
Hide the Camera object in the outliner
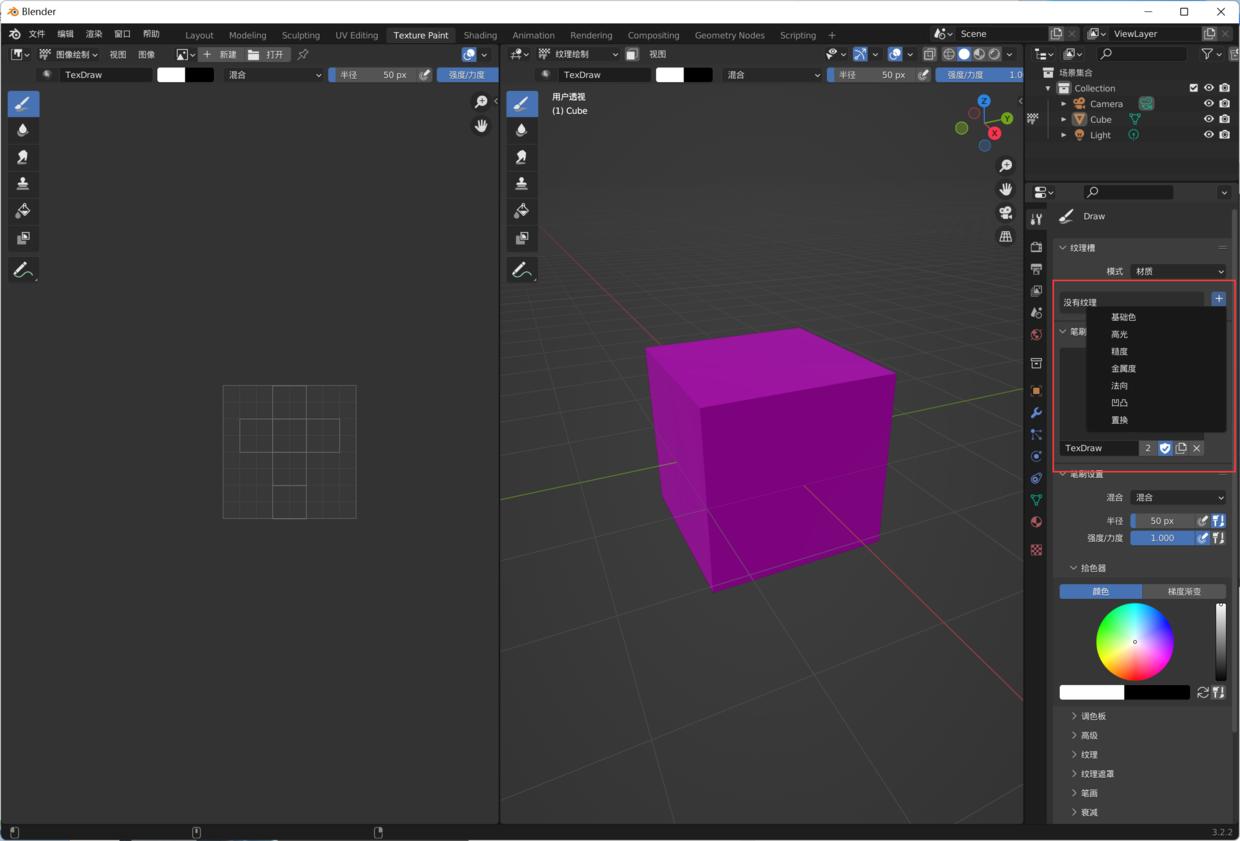coord(1208,103)
